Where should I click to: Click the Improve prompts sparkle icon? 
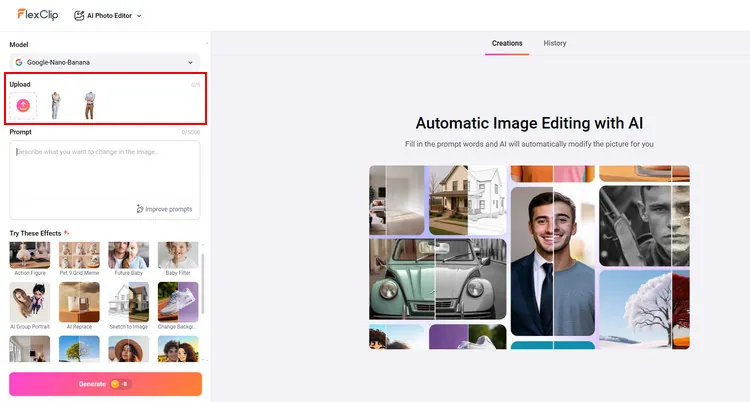point(140,209)
